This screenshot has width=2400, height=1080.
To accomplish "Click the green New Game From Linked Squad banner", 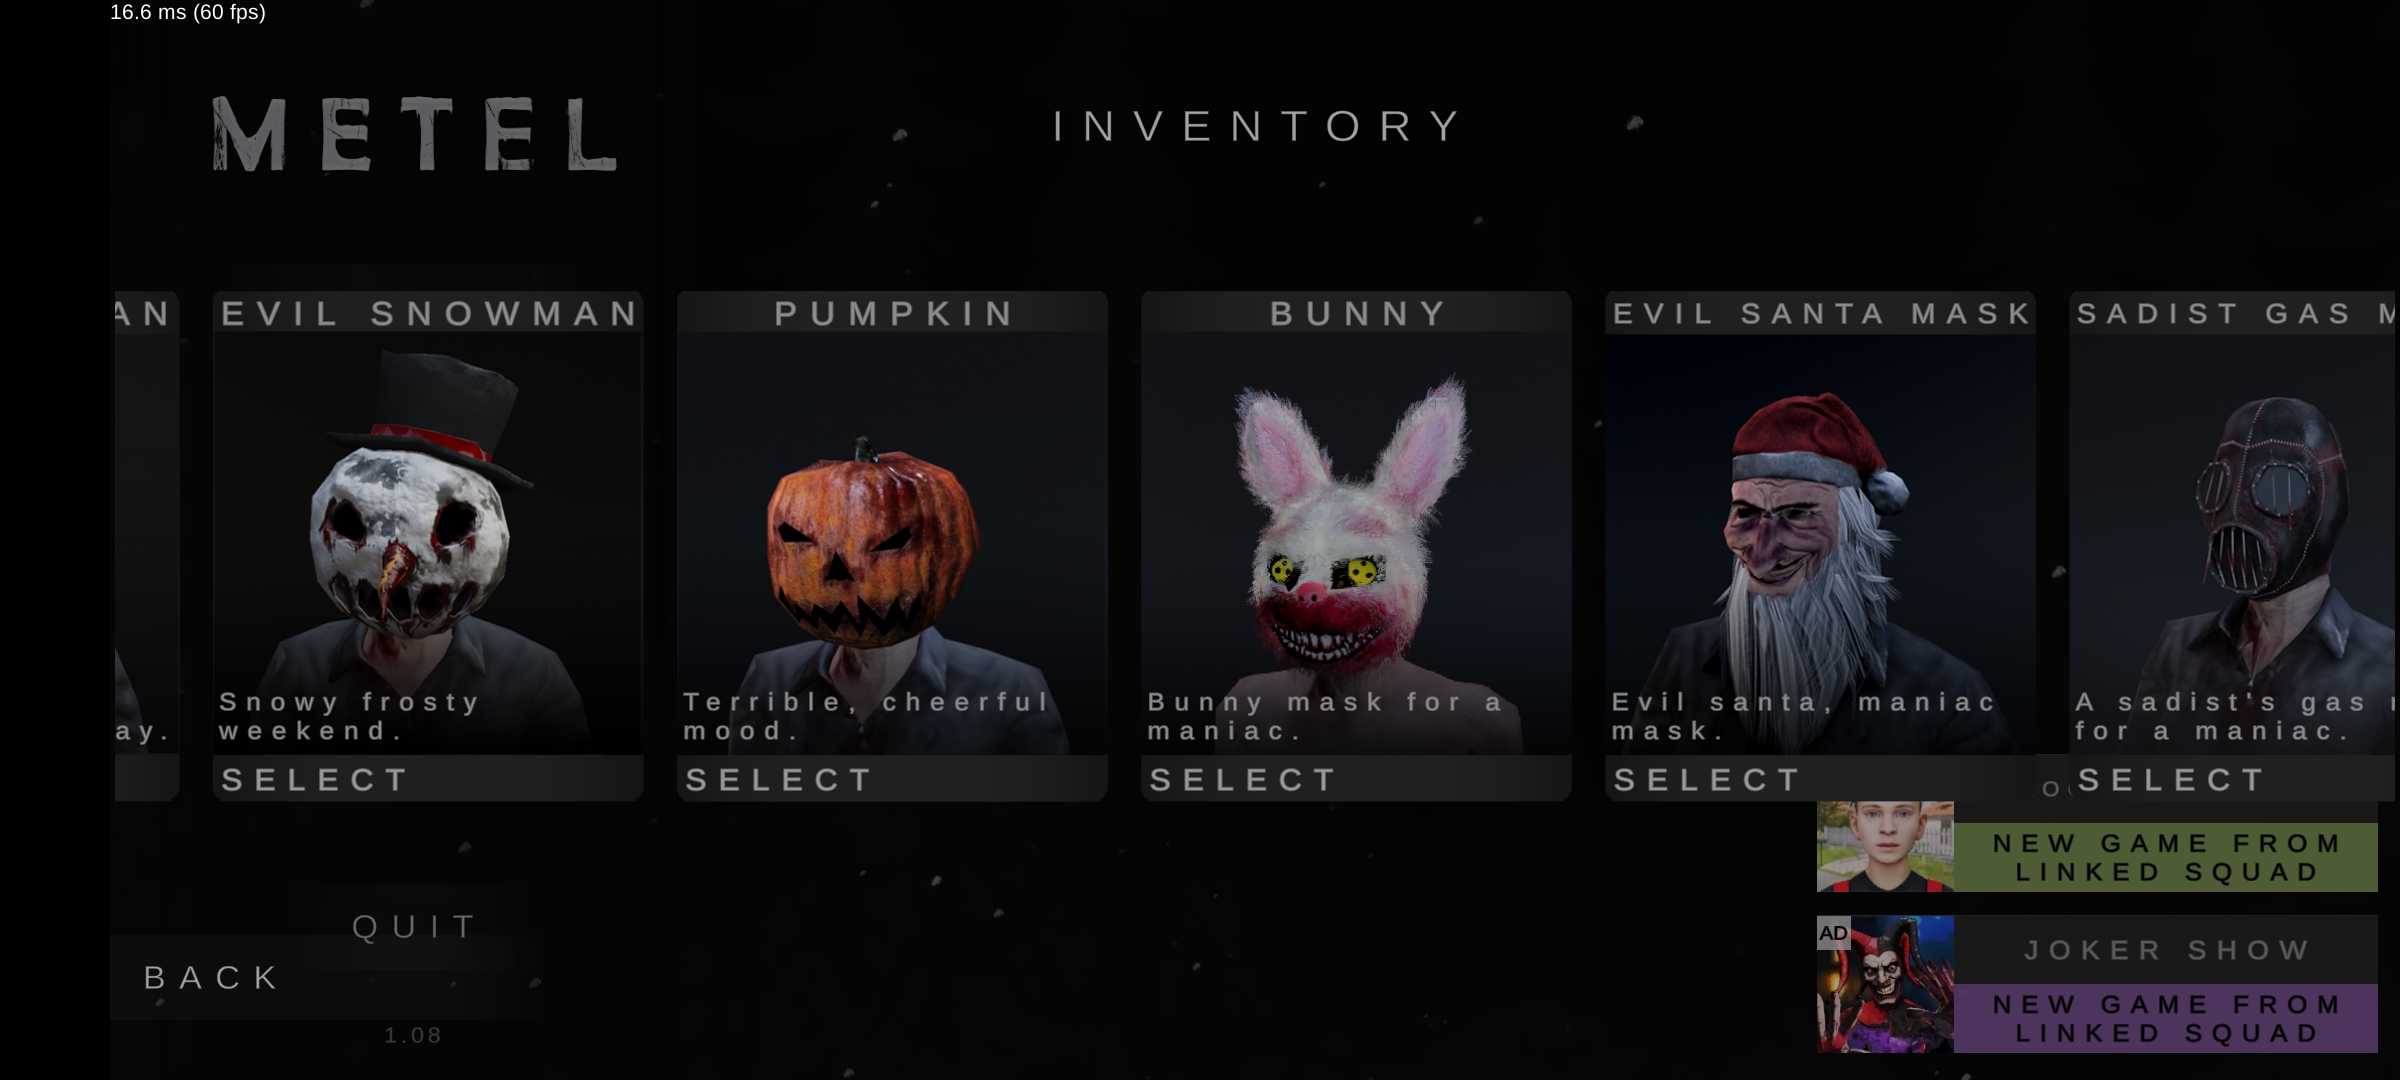I will [2166, 857].
